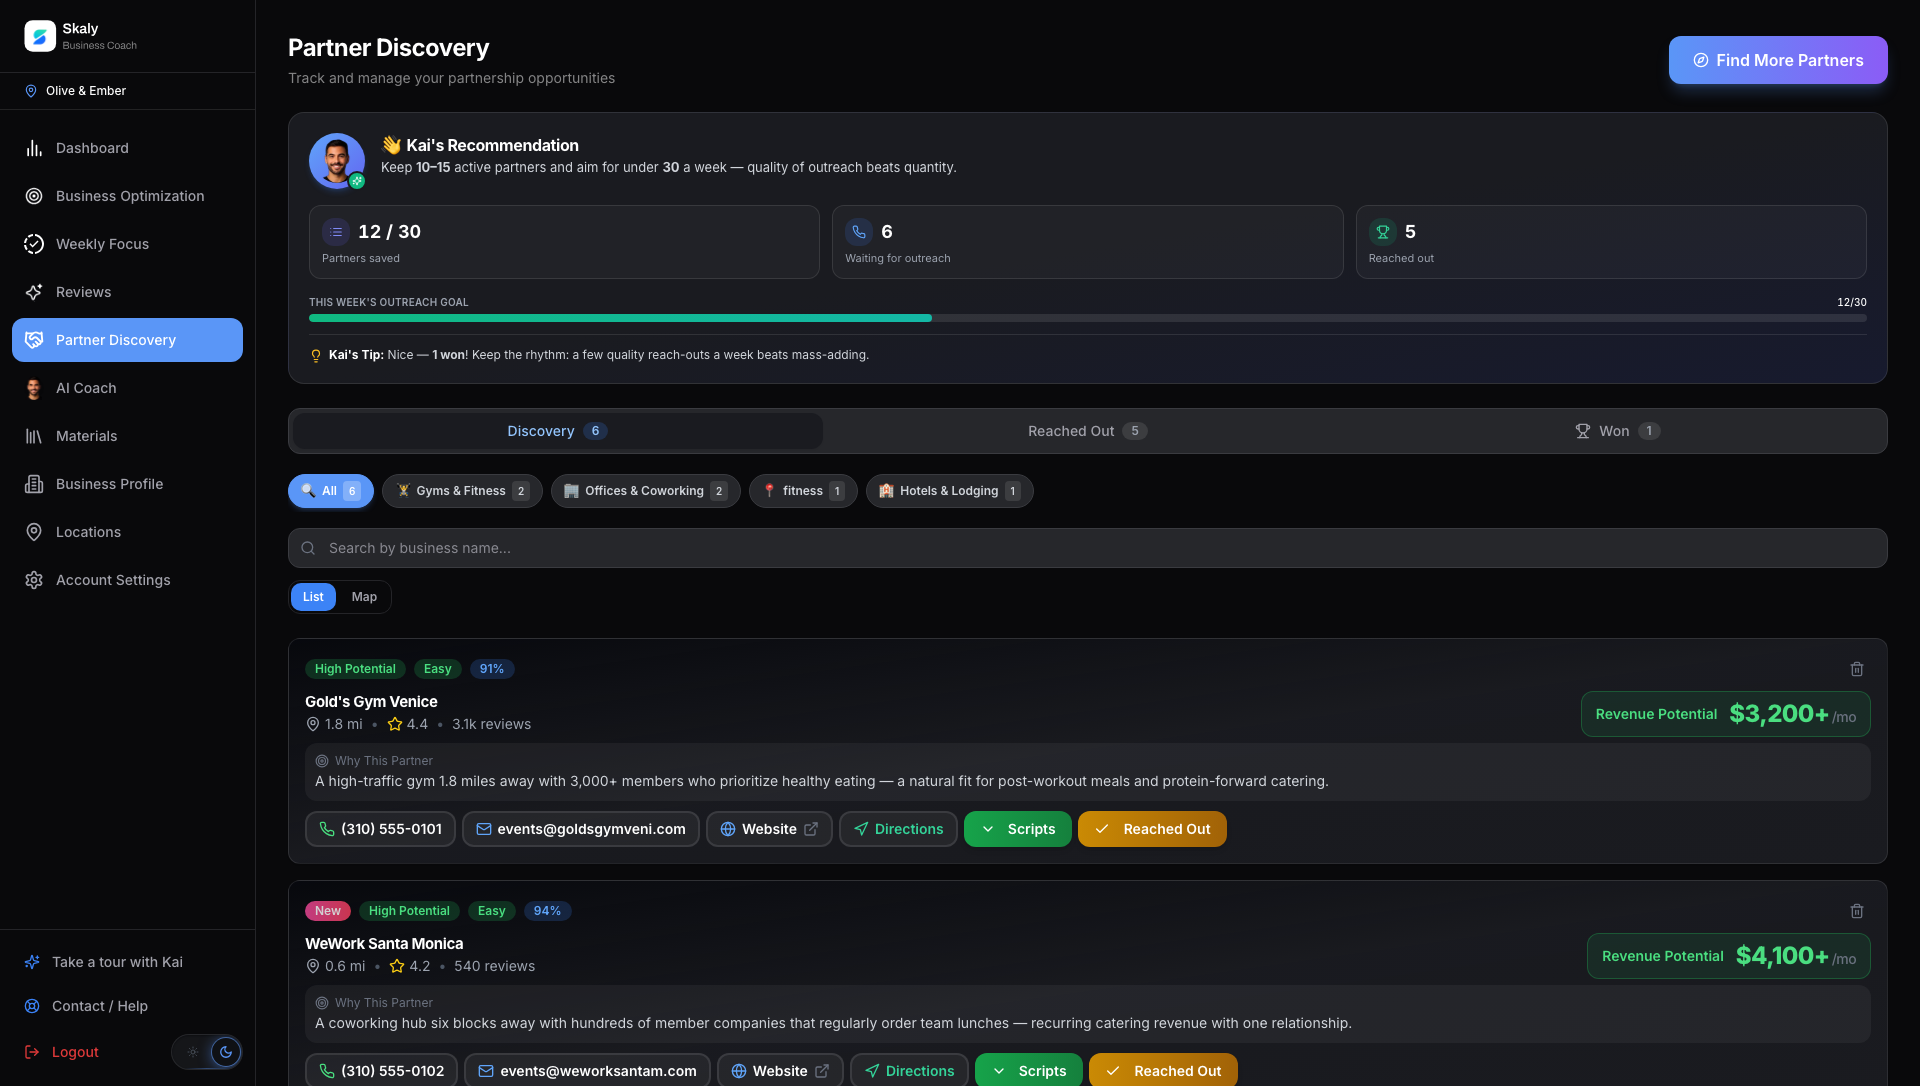Expand Scripts for WeWork Santa Monica
The height and width of the screenshot is (1086, 1920).
point(1028,1070)
